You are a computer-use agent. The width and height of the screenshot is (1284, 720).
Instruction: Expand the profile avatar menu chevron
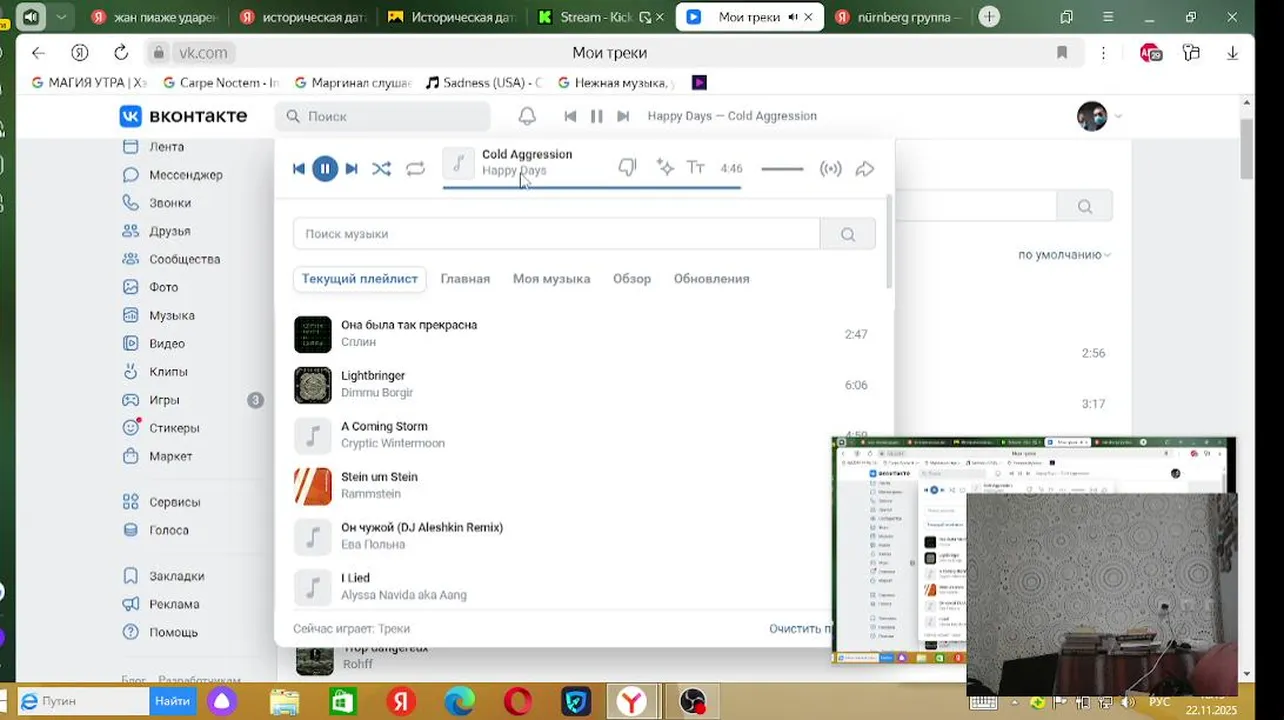[1118, 116]
